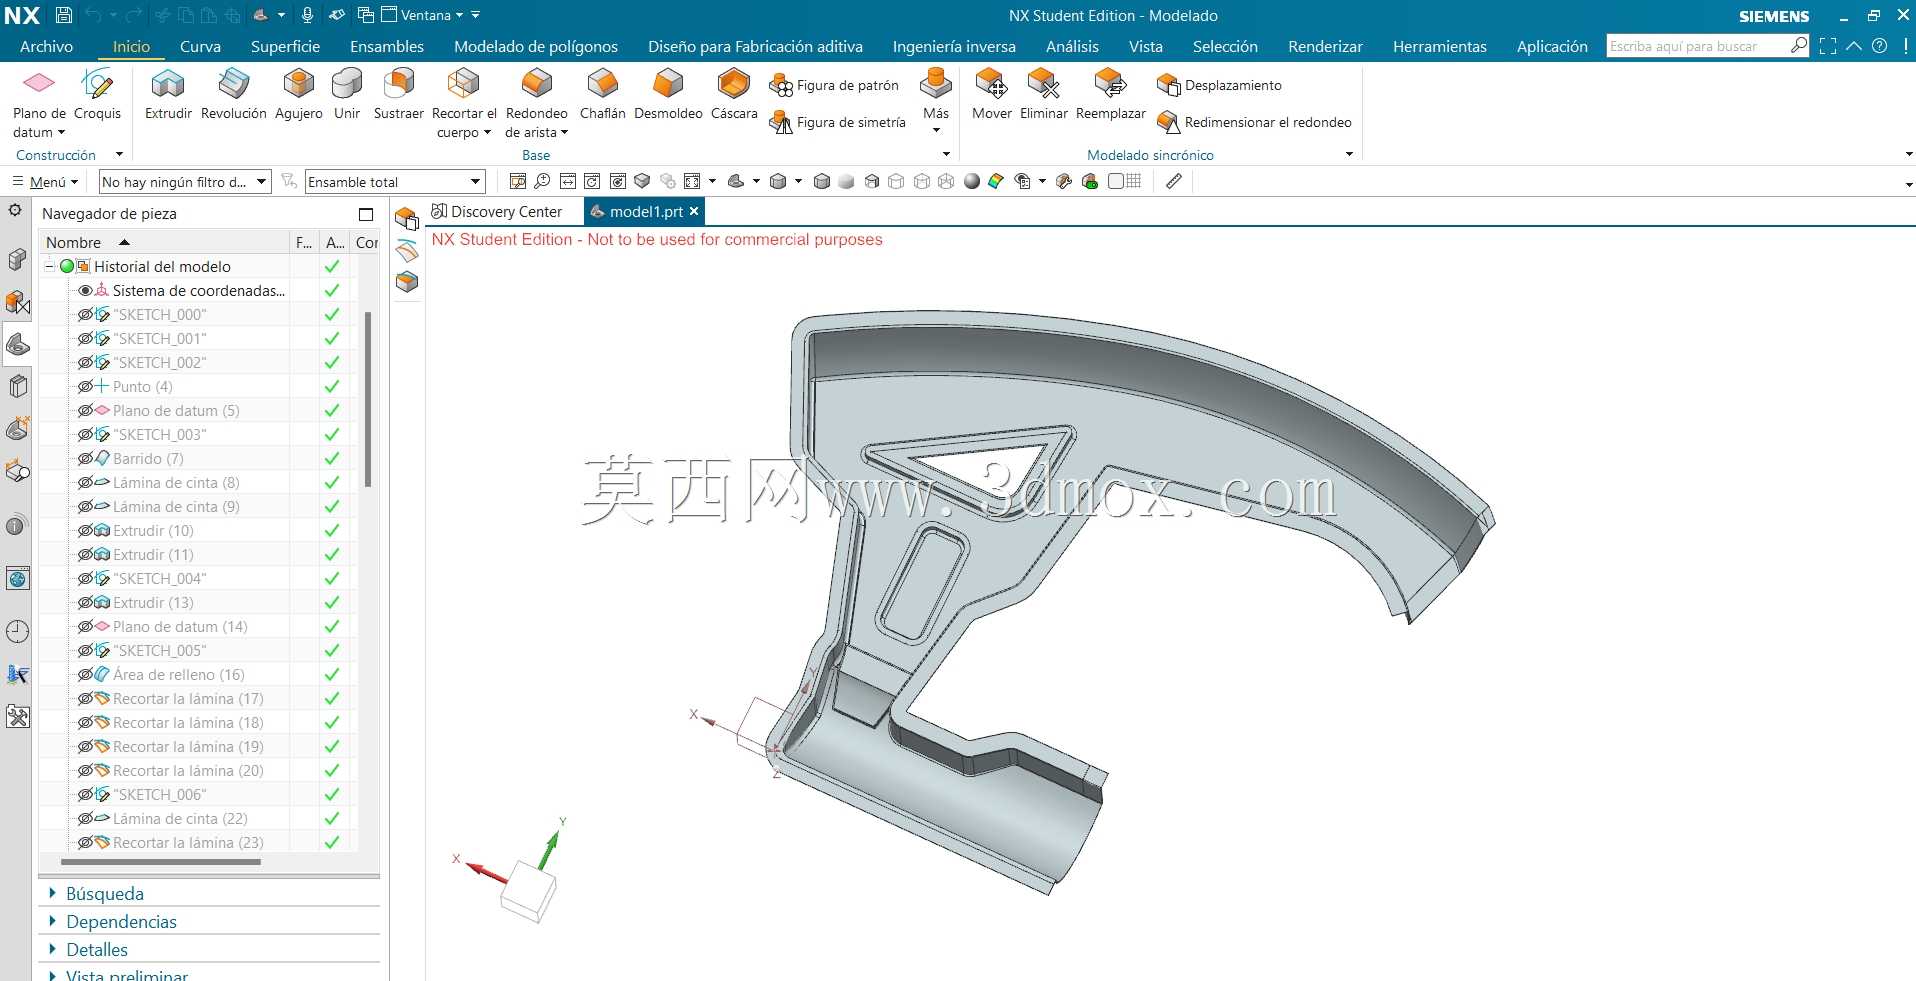Click the command search field

pos(1698,46)
